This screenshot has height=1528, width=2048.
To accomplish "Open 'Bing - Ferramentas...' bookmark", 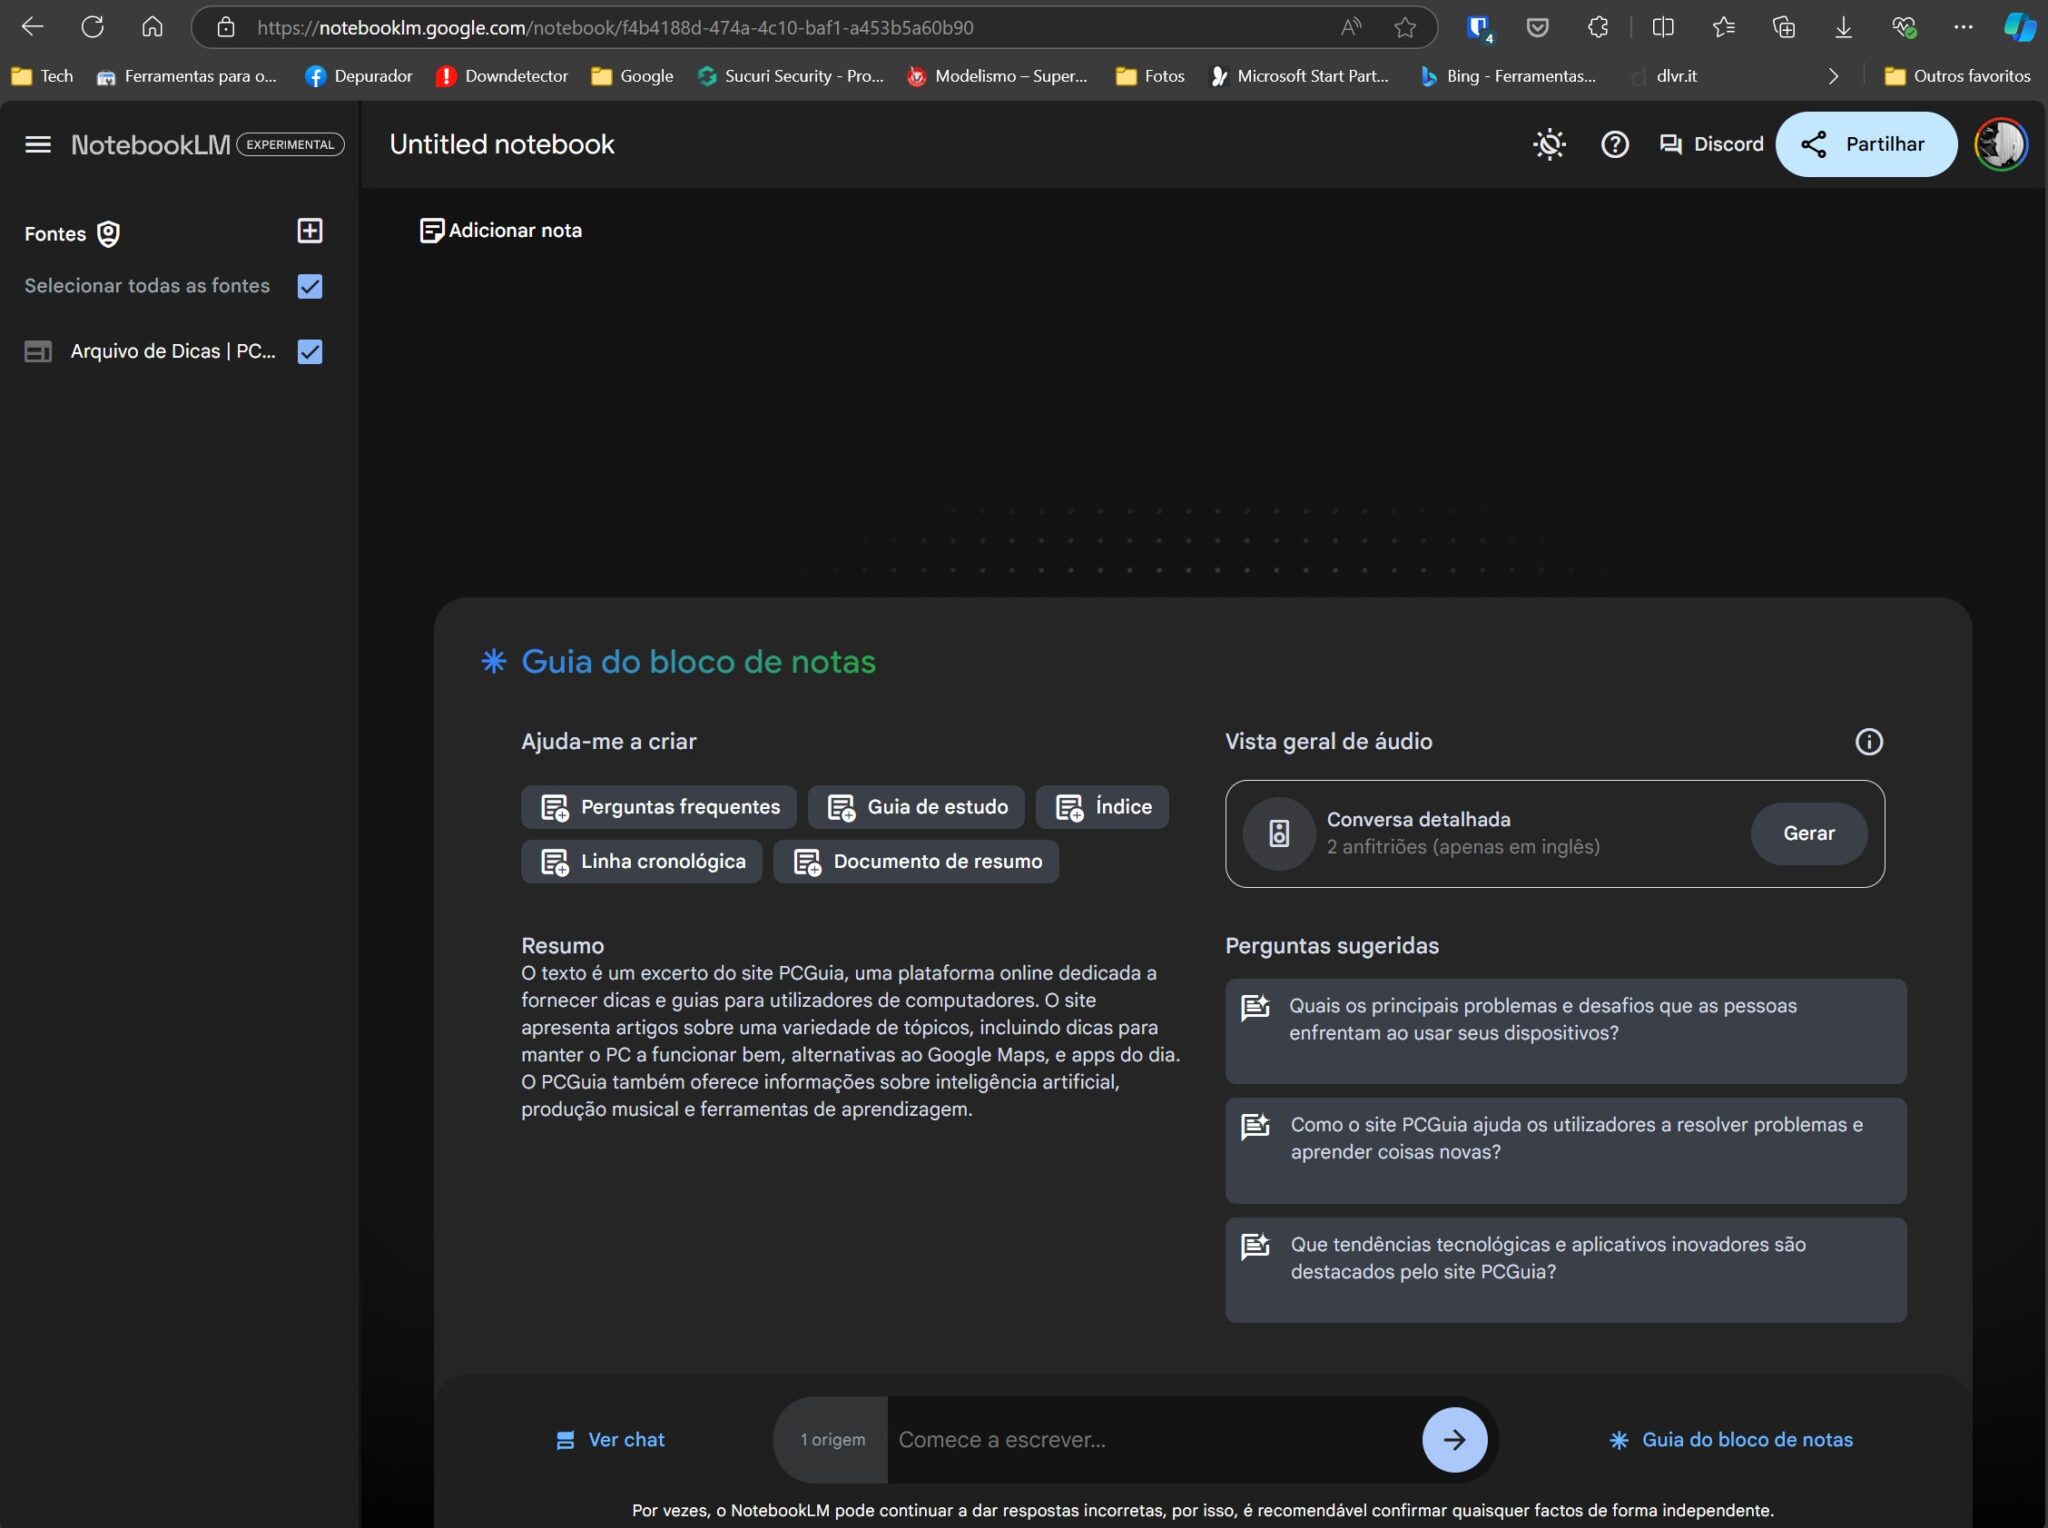I will pos(1508,76).
